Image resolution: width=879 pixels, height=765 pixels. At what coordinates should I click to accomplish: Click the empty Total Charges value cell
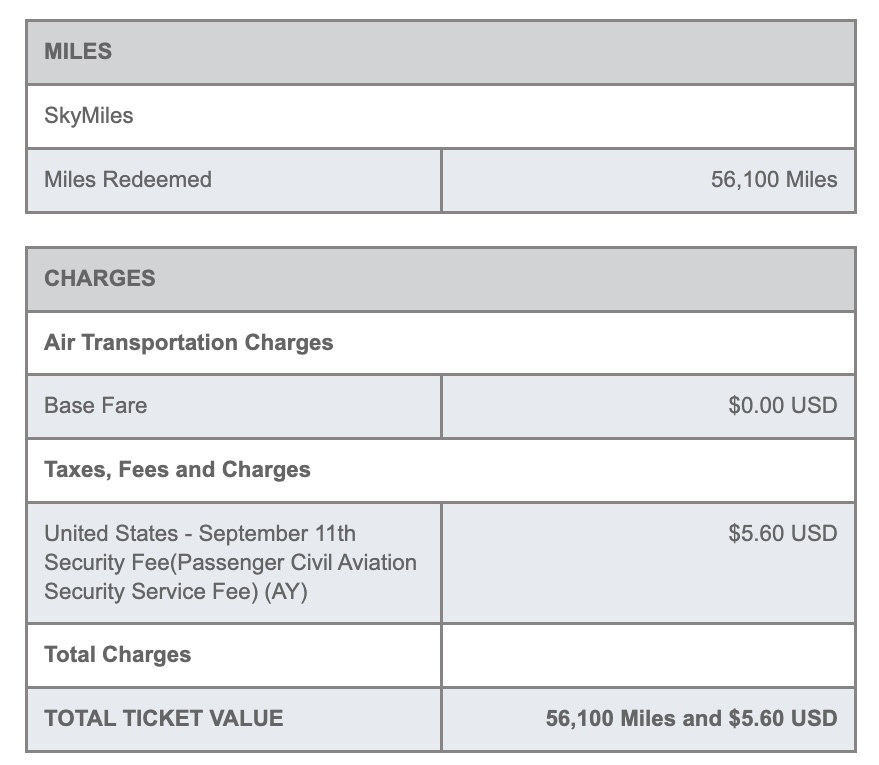pyautogui.click(x=648, y=655)
